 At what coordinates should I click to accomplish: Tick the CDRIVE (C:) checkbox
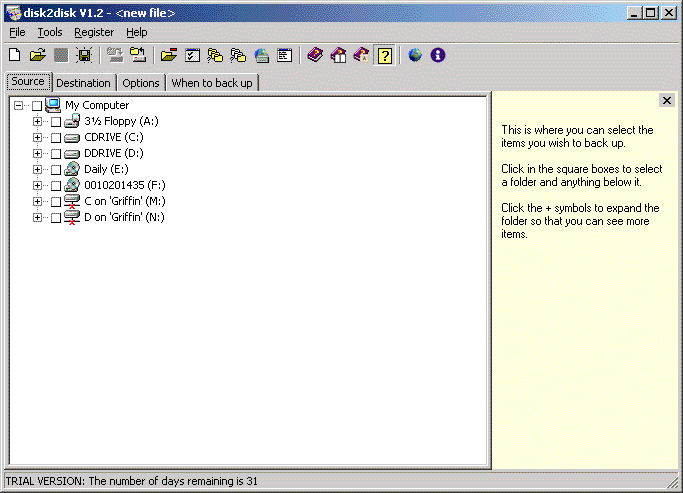click(56, 138)
